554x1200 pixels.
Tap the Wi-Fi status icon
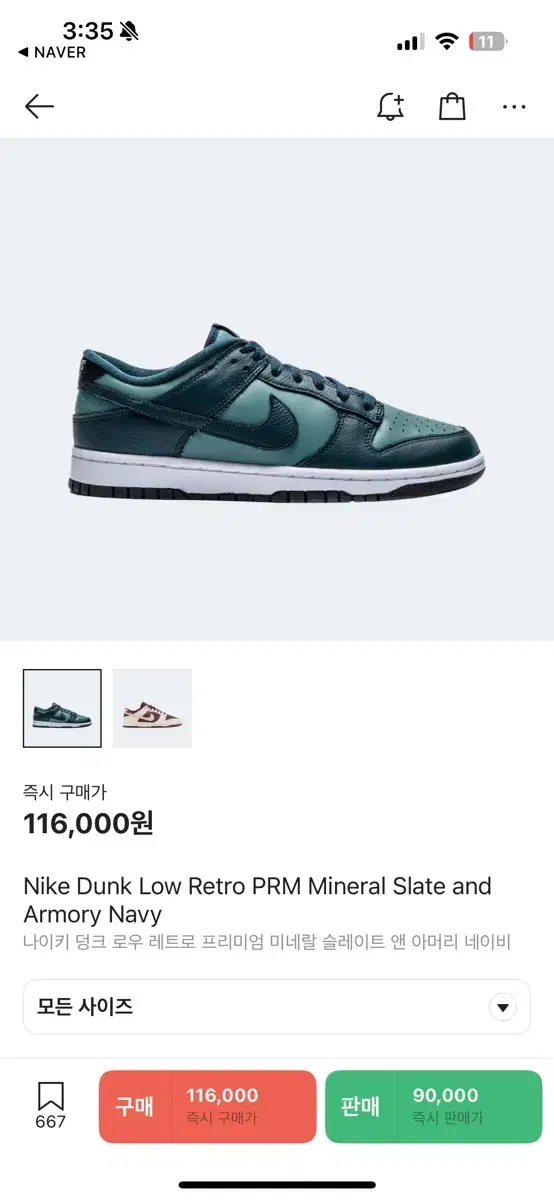pyautogui.click(x=447, y=42)
